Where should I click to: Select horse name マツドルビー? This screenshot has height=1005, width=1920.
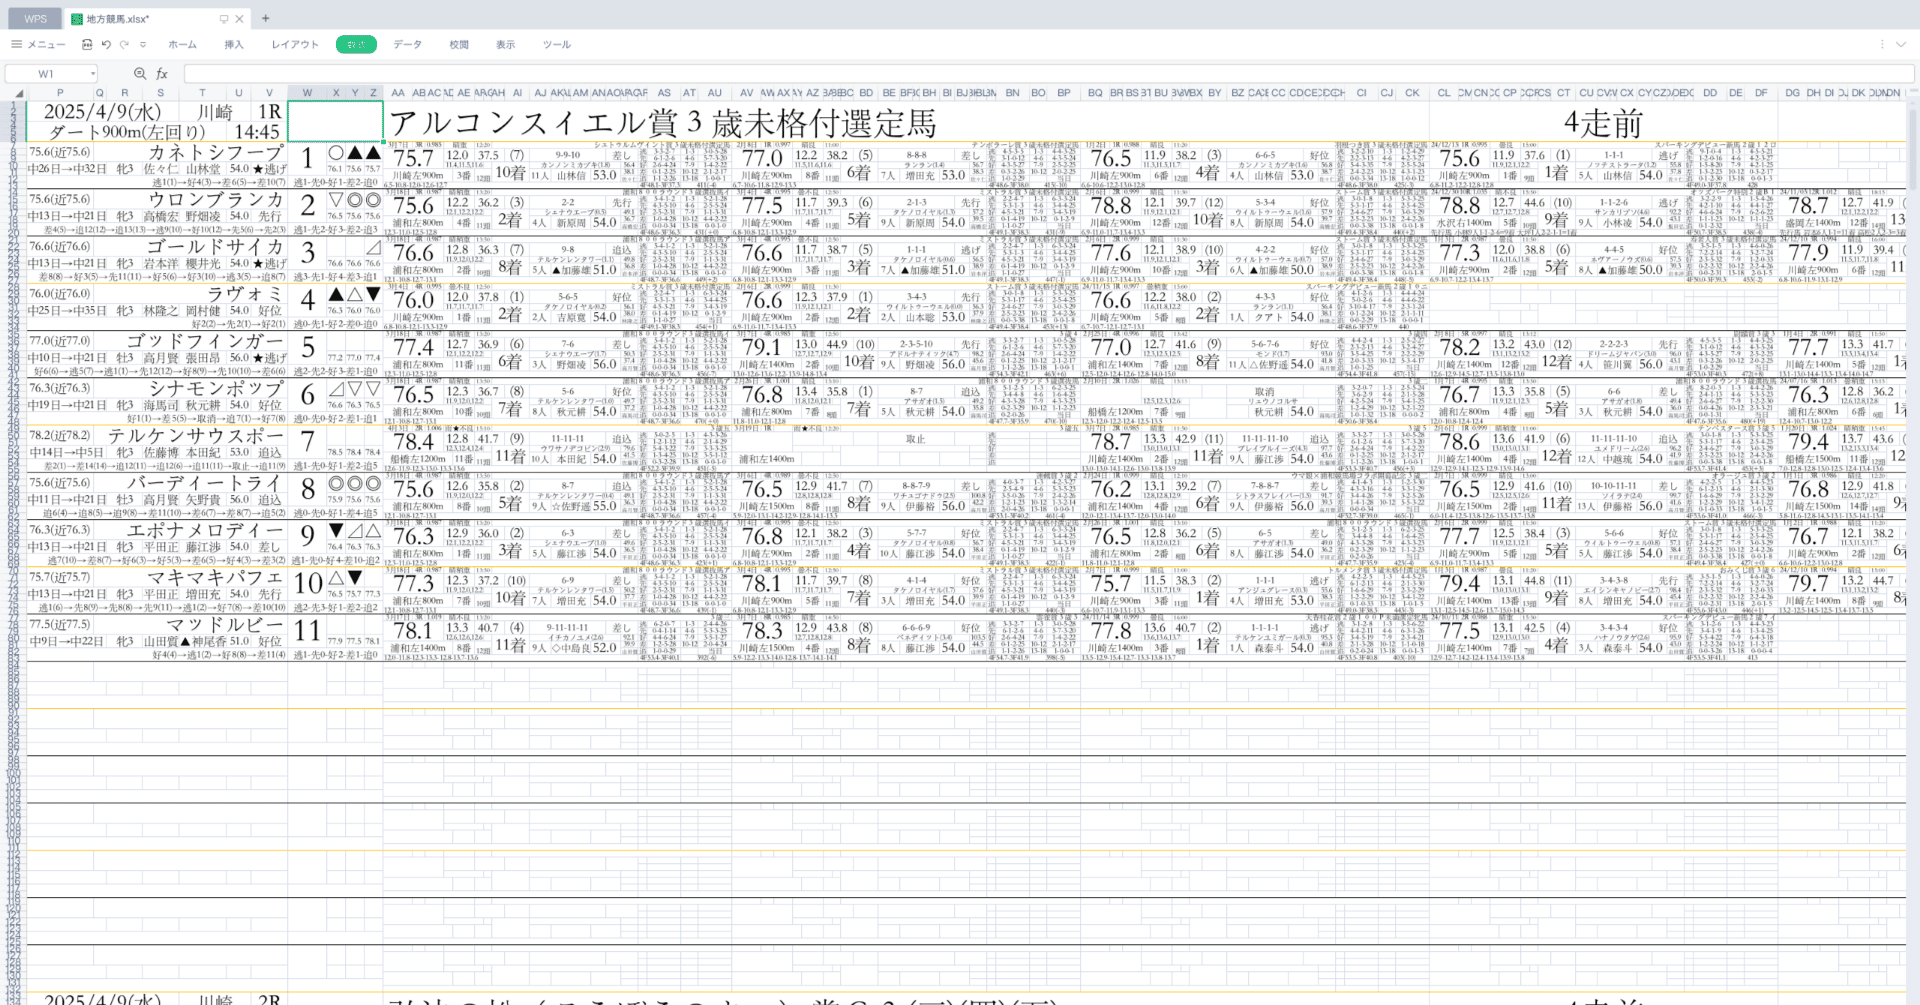pyautogui.click(x=226, y=624)
